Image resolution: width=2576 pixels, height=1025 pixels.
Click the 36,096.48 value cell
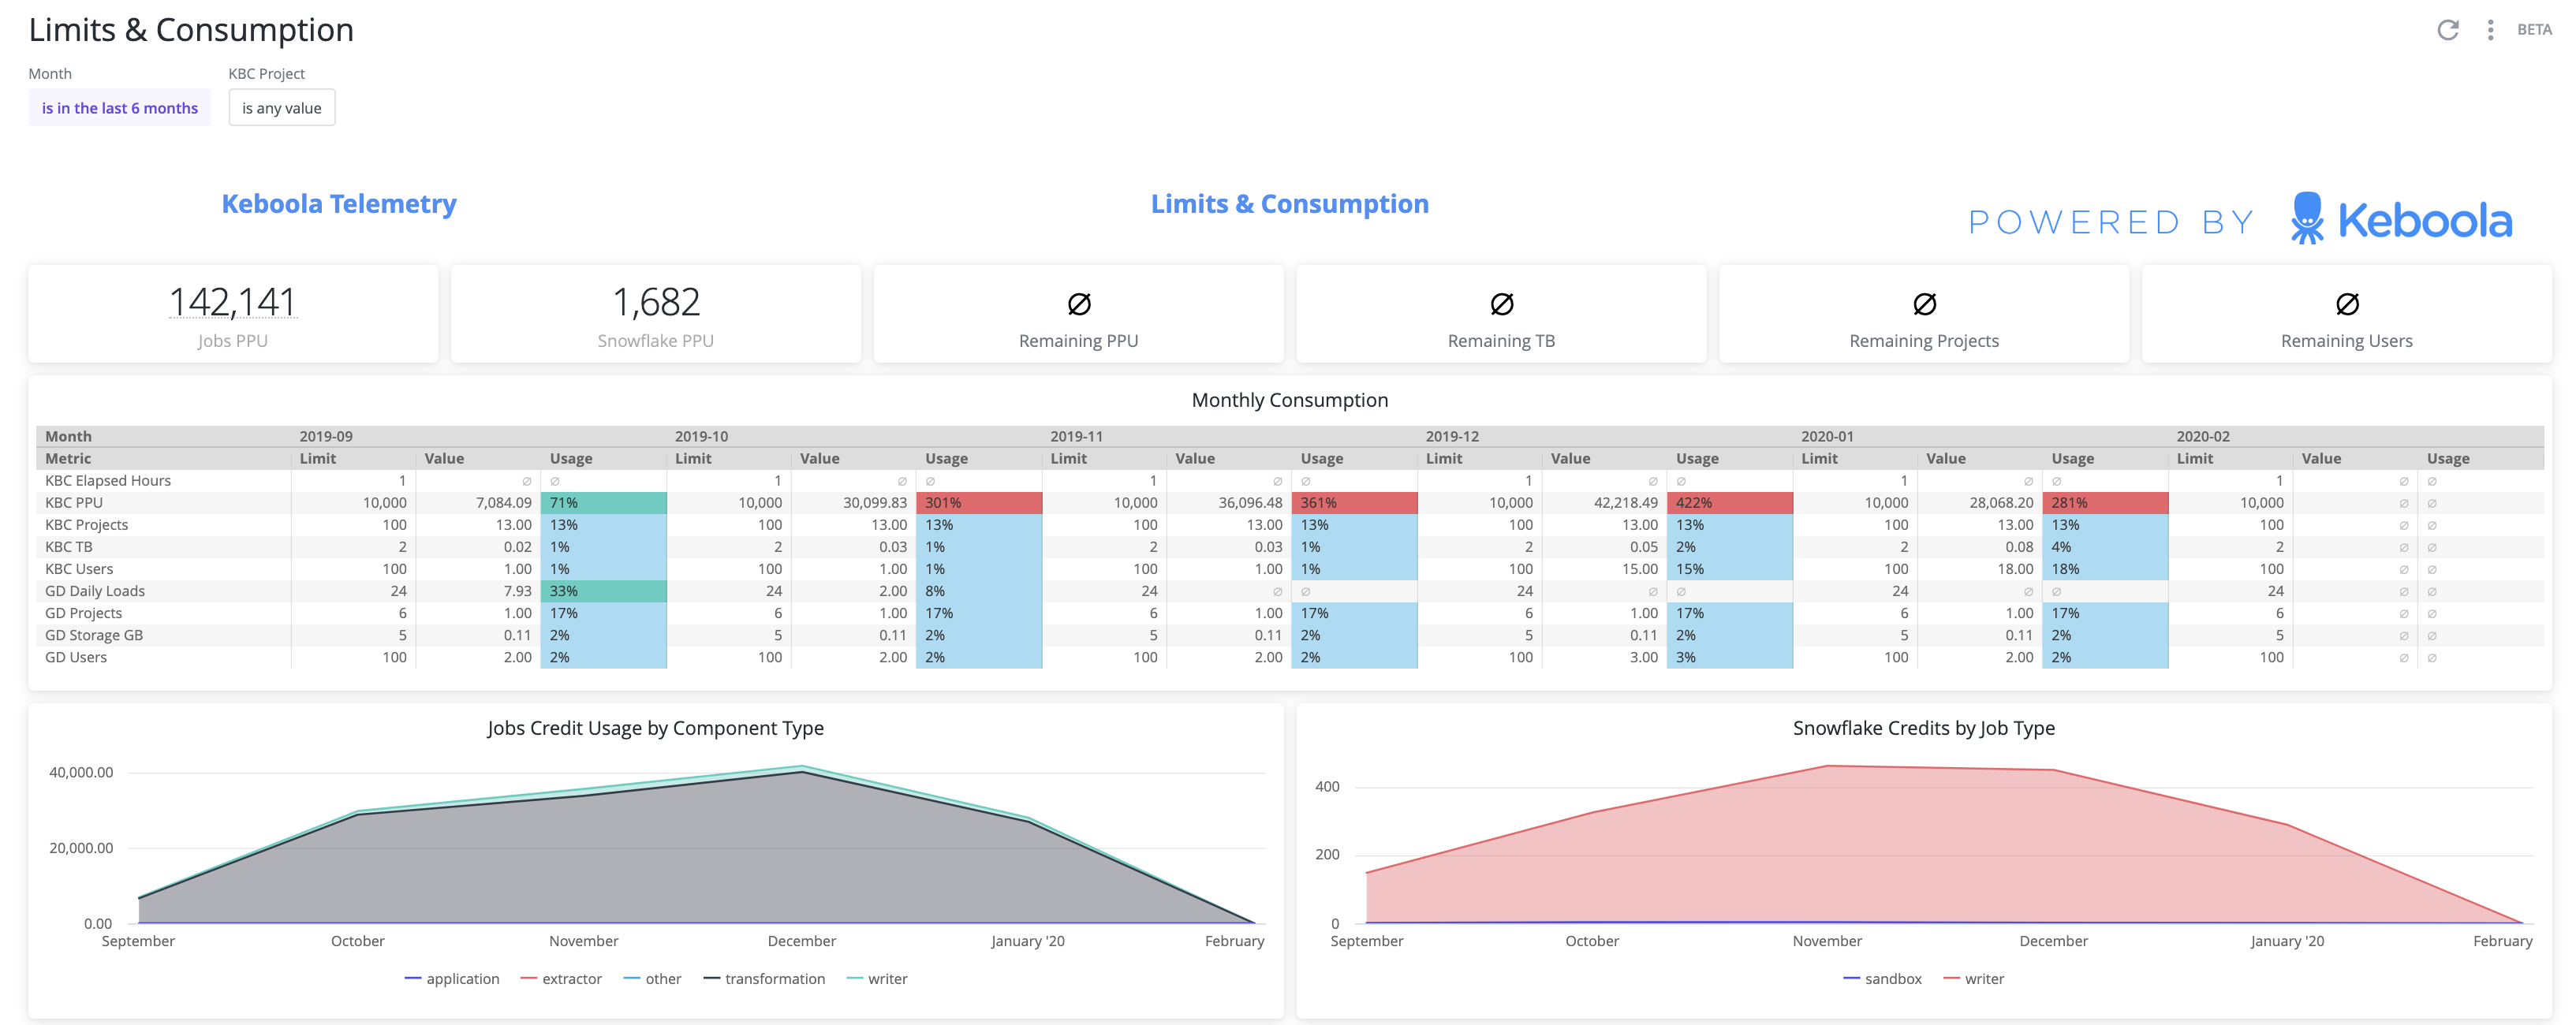[x=1250, y=503]
